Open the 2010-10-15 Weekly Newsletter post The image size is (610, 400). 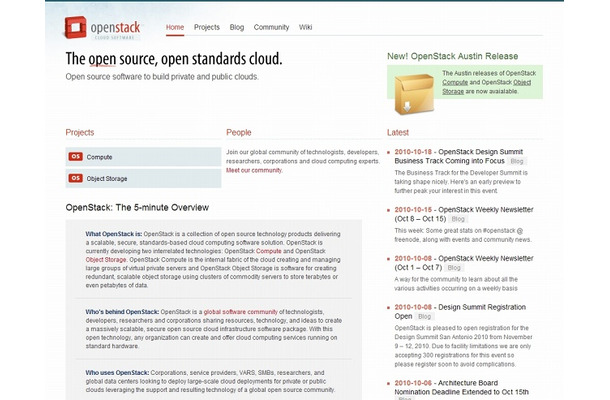point(464,214)
